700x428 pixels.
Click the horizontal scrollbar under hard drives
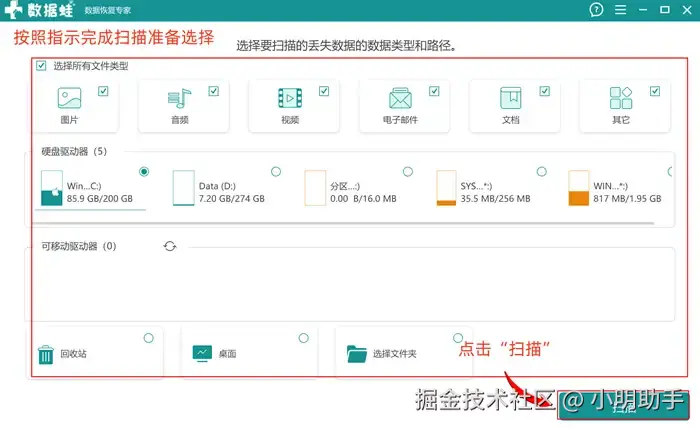tap(344, 223)
